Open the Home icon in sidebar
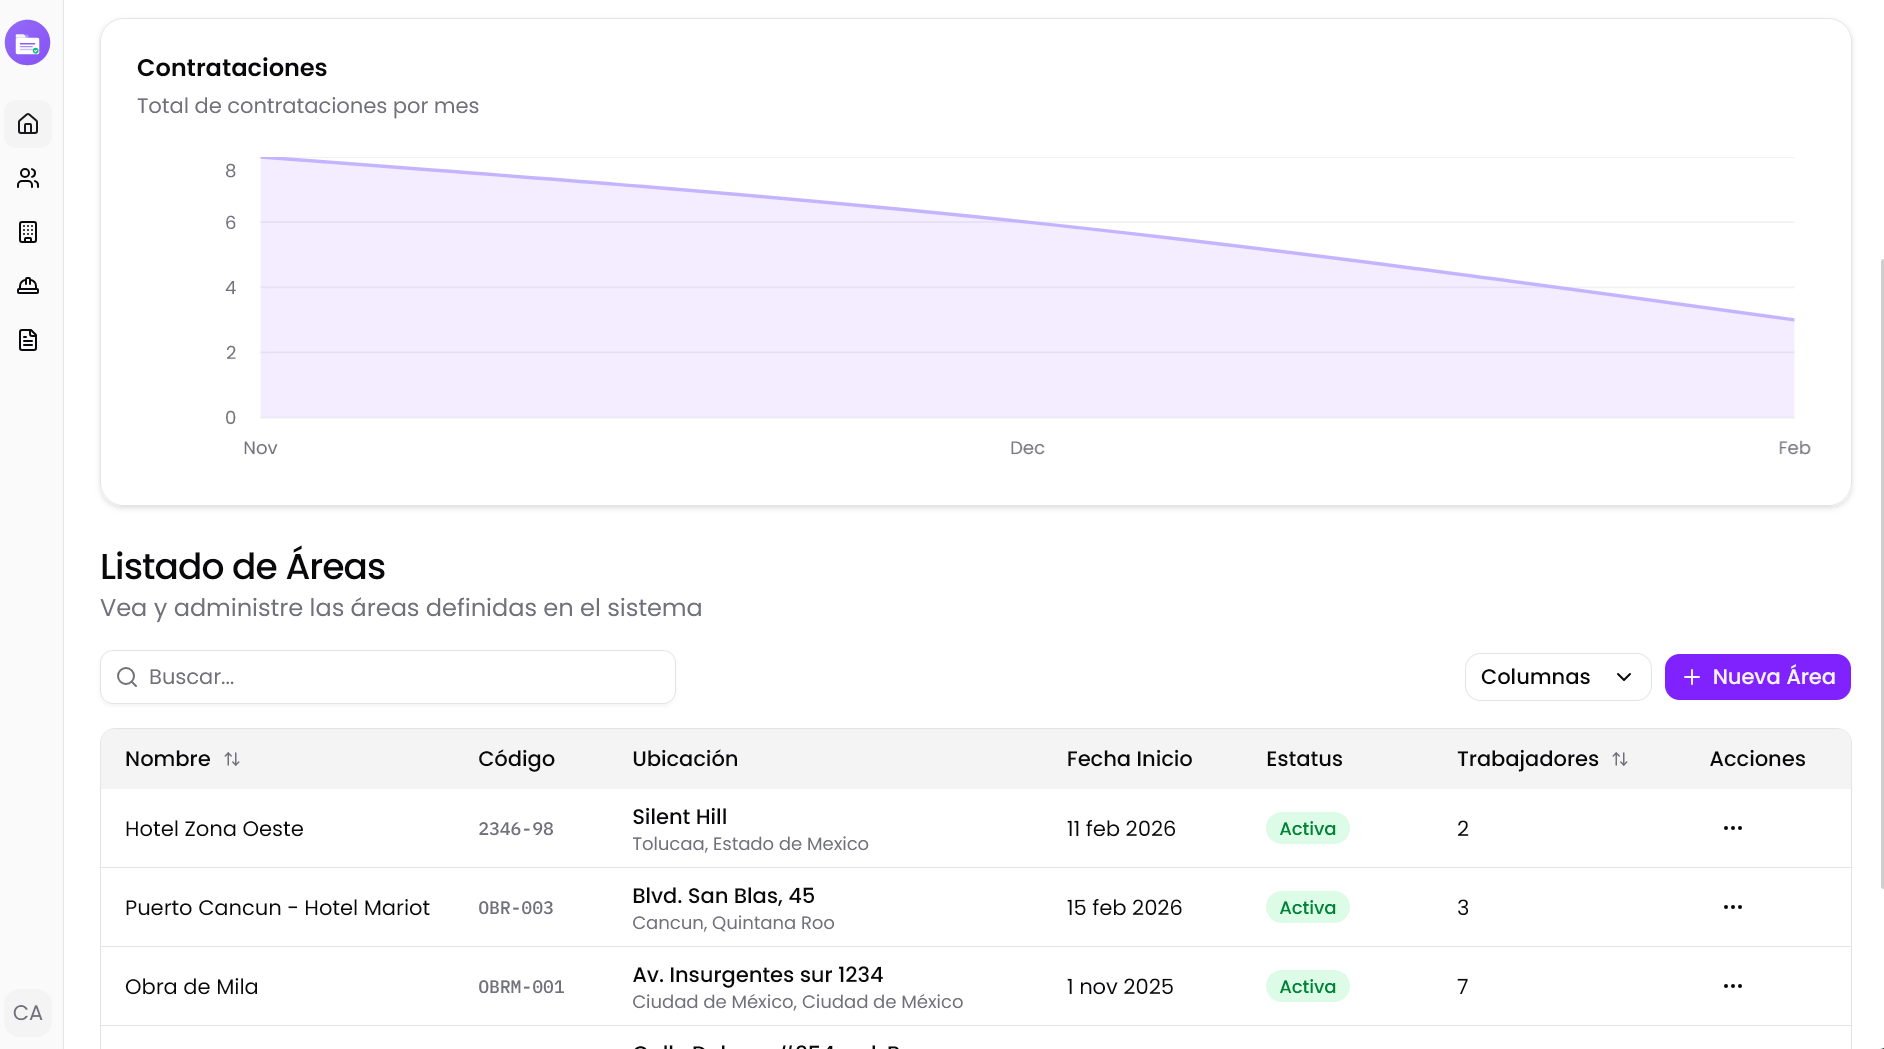The height and width of the screenshot is (1049, 1884). click(x=28, y=124)
